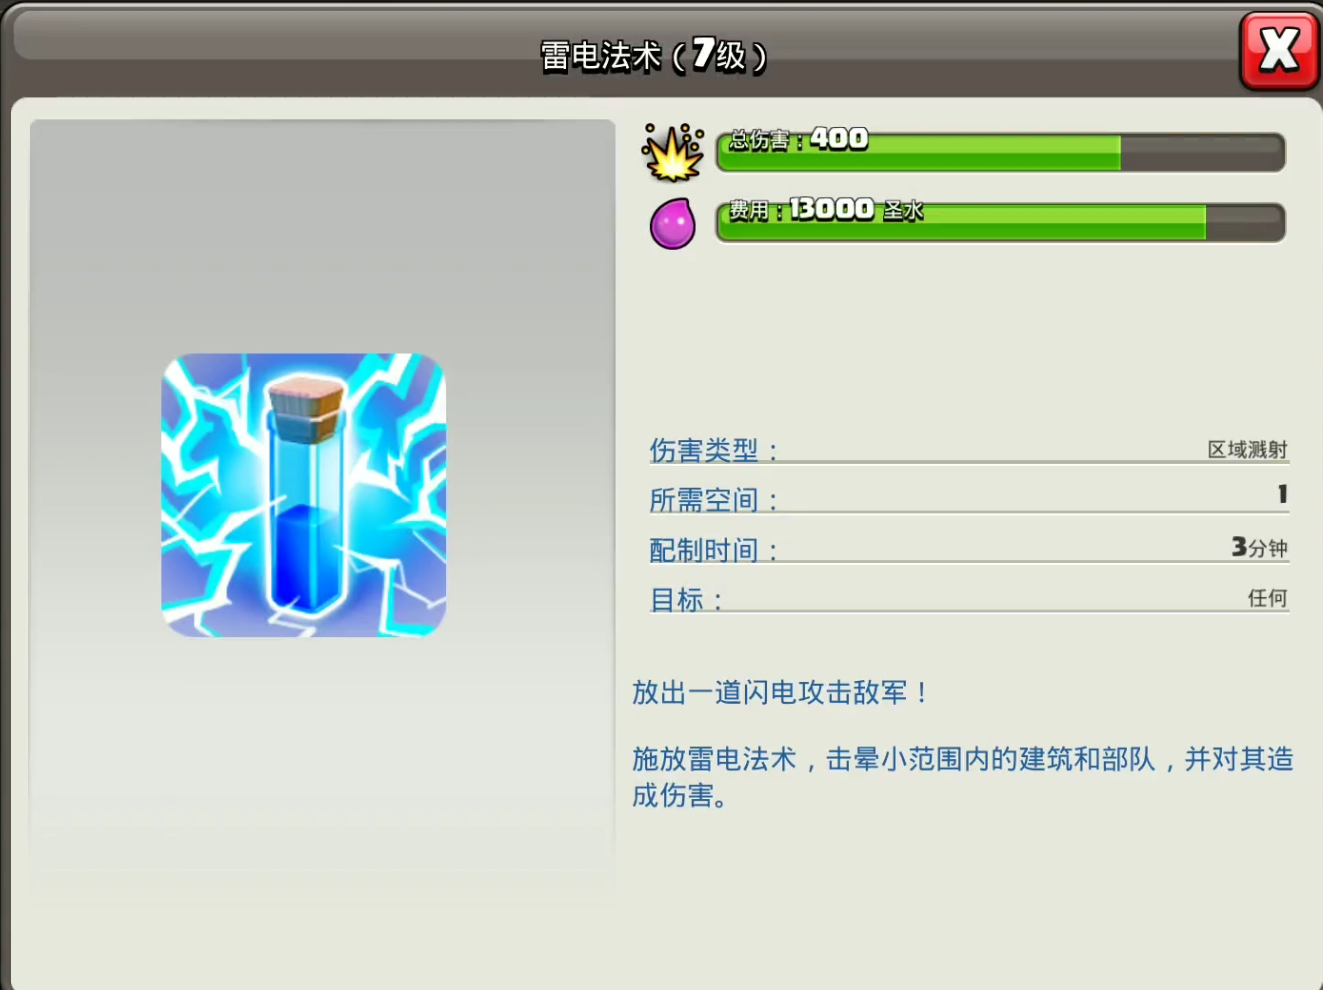The image size is (1323, 990).
Task: Click the 费用 elixir cost bar
Action: tap(1000, 224)
